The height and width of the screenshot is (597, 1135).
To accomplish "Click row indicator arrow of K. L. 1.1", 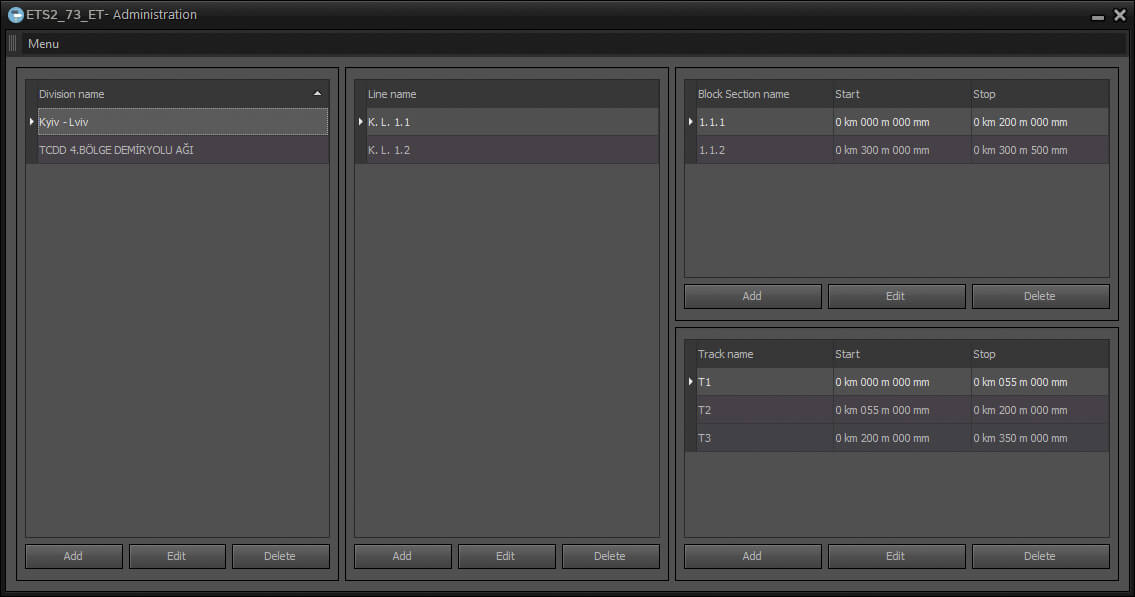I will click(x=360, y=122).
